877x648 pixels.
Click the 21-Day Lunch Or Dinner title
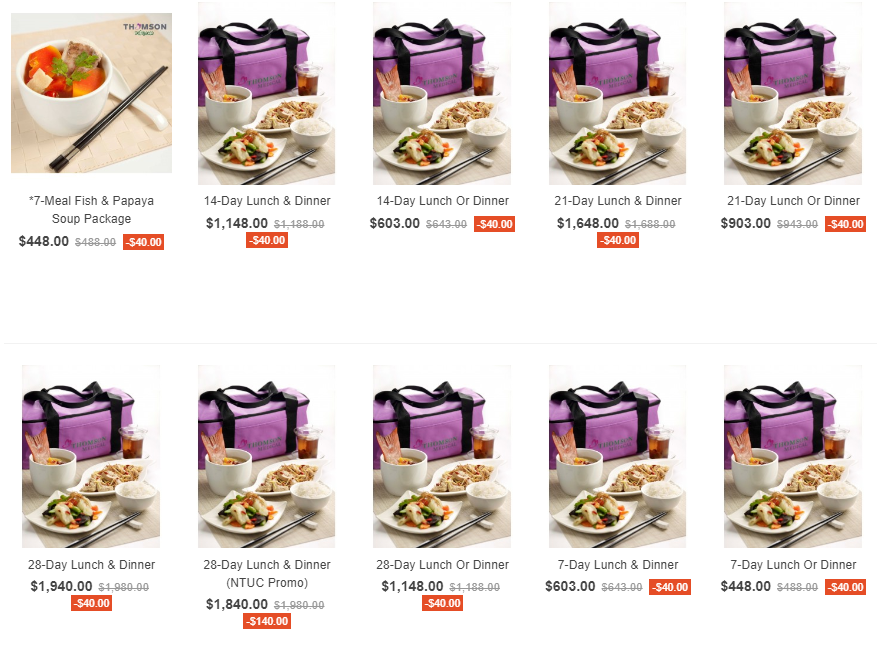(x=793, y=201)
